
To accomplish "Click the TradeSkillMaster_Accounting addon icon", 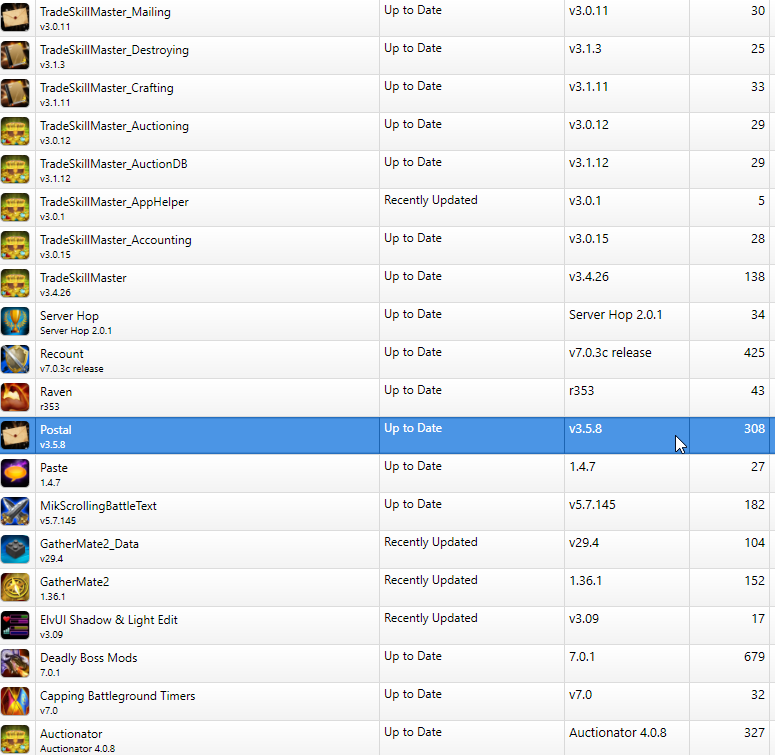I will pos(15,246).
